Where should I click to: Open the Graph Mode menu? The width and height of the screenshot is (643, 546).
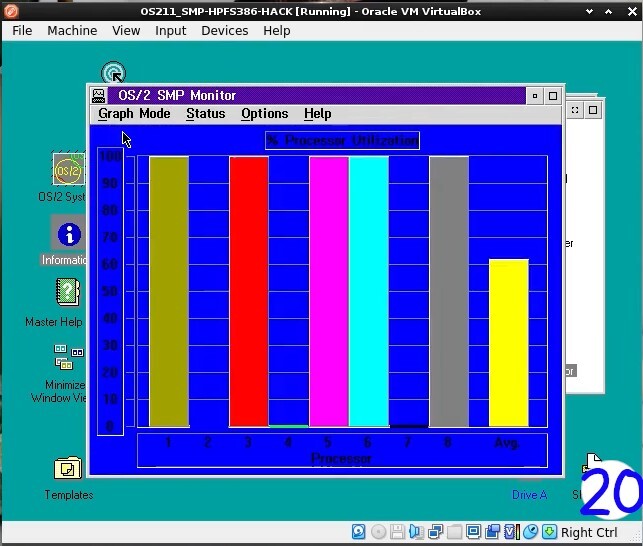pos(134,114)
